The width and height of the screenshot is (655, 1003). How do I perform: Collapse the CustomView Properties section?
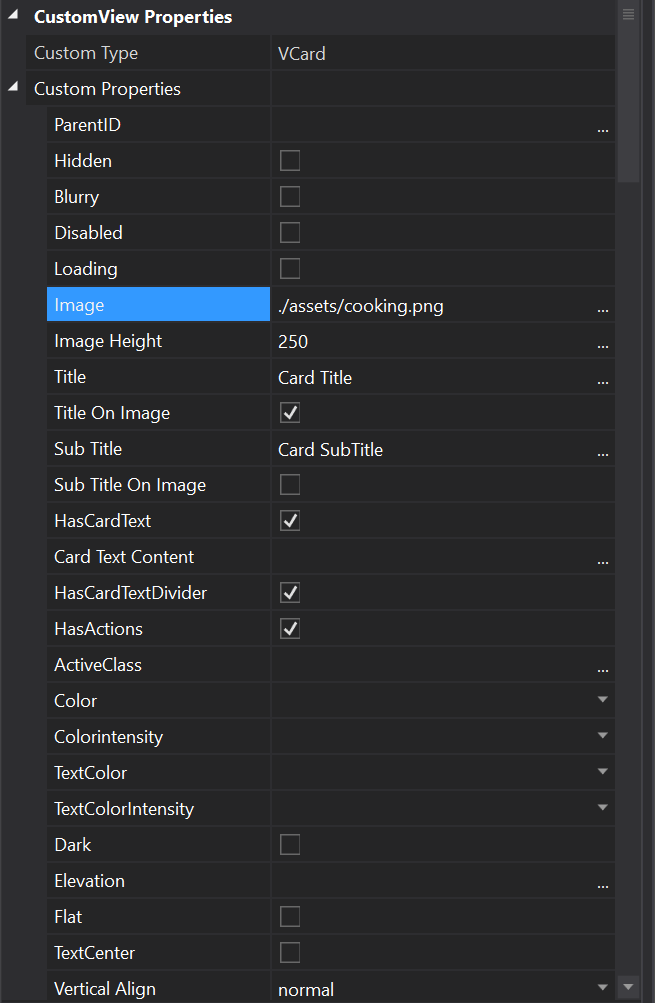13,17
